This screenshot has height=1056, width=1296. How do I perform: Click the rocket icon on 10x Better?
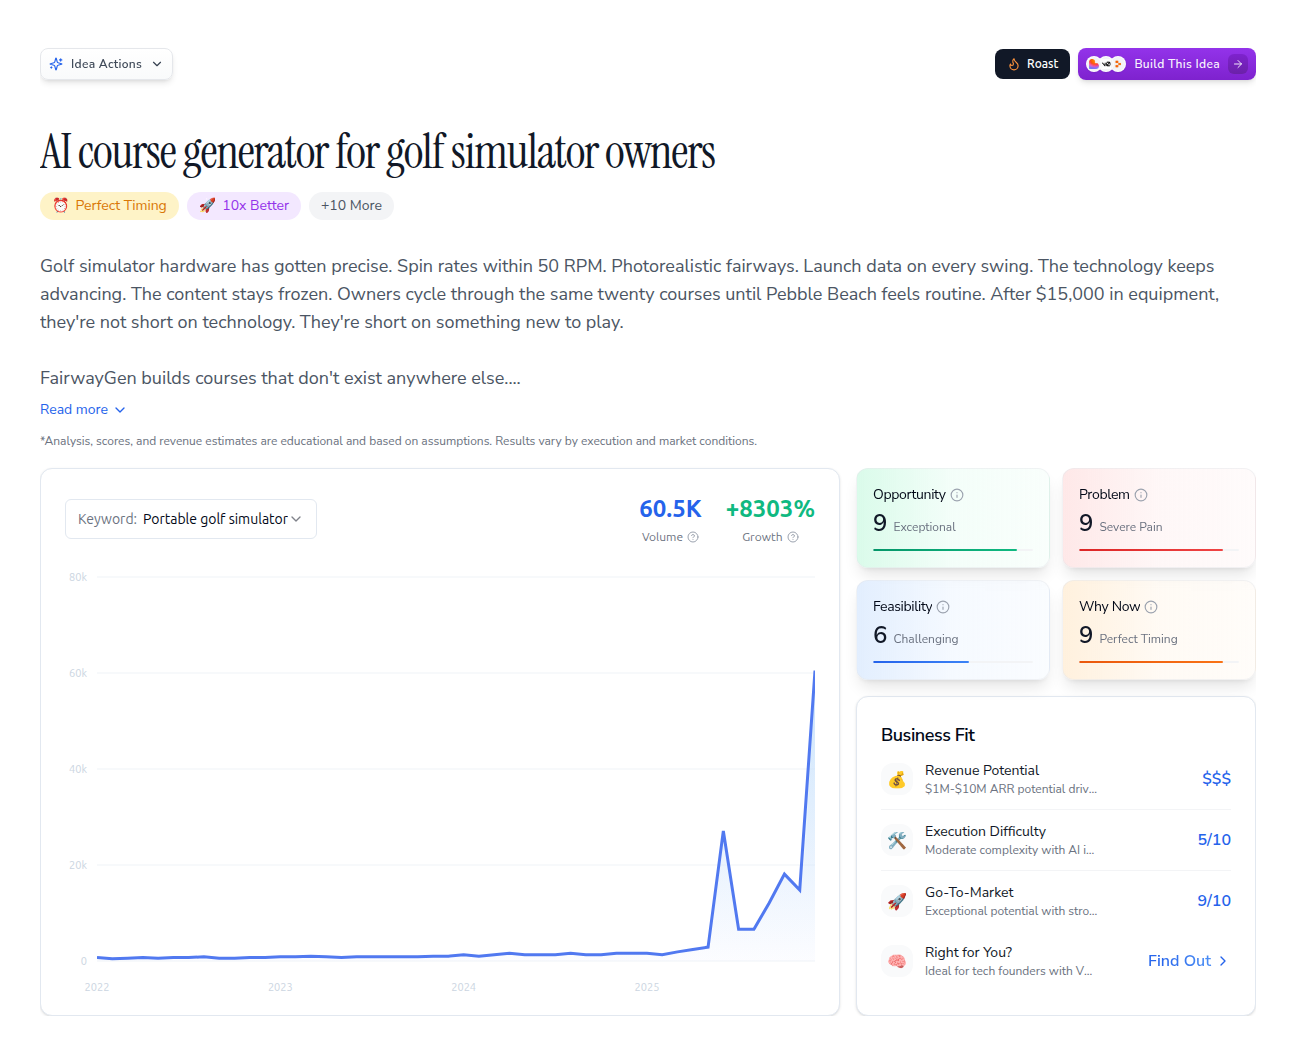(207, 206)
